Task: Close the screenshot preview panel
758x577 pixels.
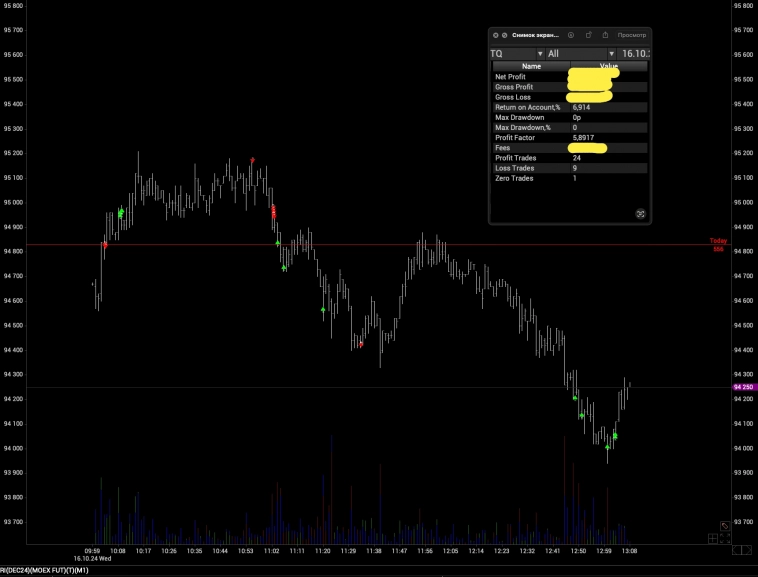Action: pyautogui.click(x=495, y=35)
